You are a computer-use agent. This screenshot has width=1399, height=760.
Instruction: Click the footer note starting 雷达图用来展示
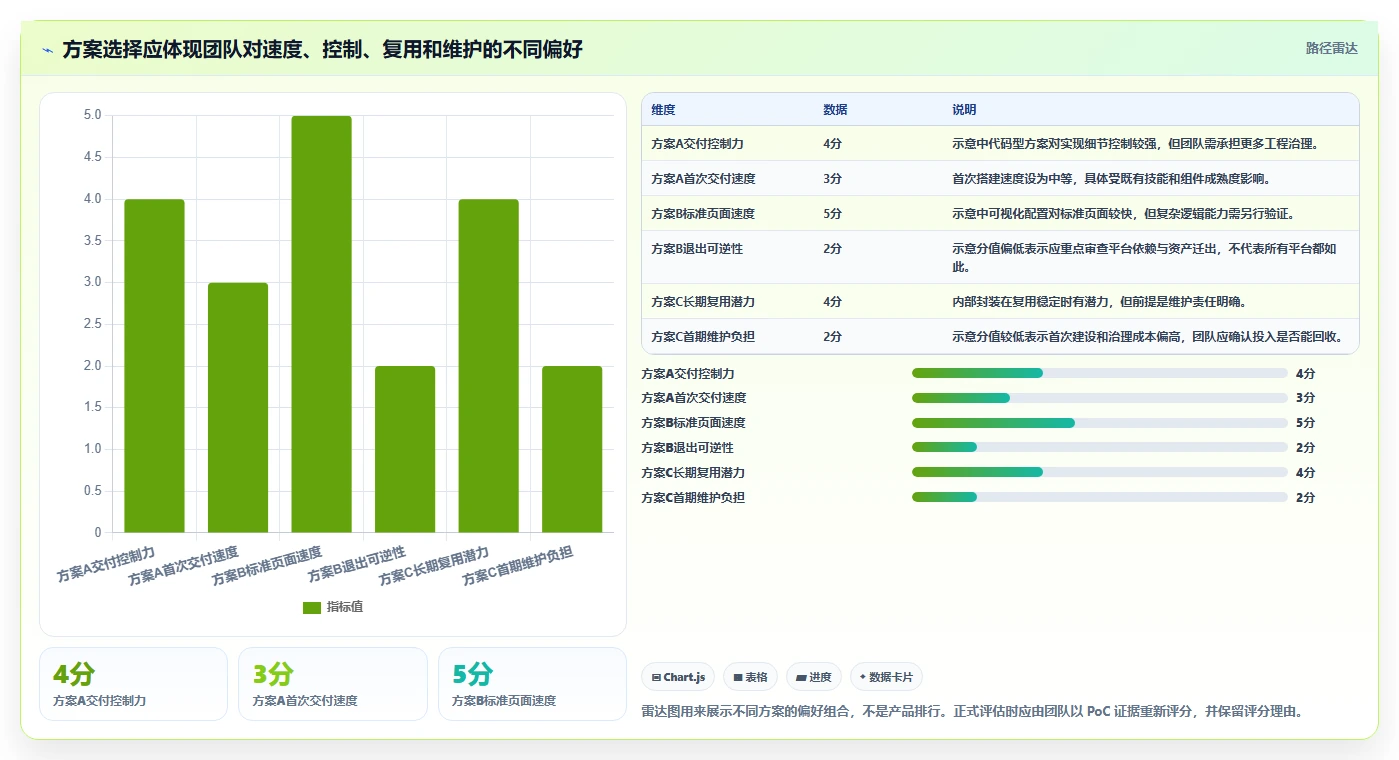pos(972,712)
